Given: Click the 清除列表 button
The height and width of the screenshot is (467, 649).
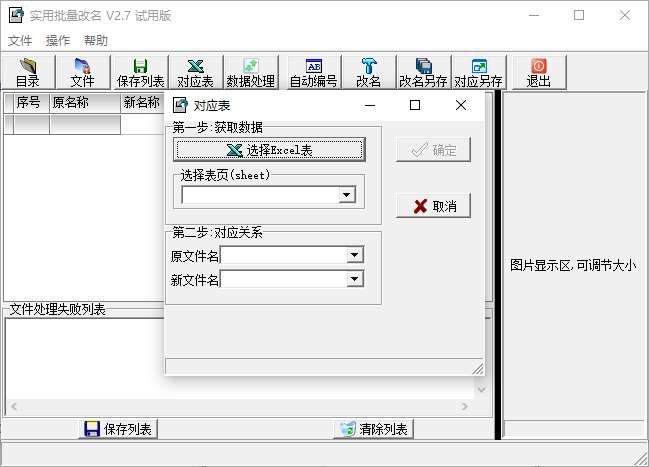Looking at the screenshot, I should click(374, 429).
